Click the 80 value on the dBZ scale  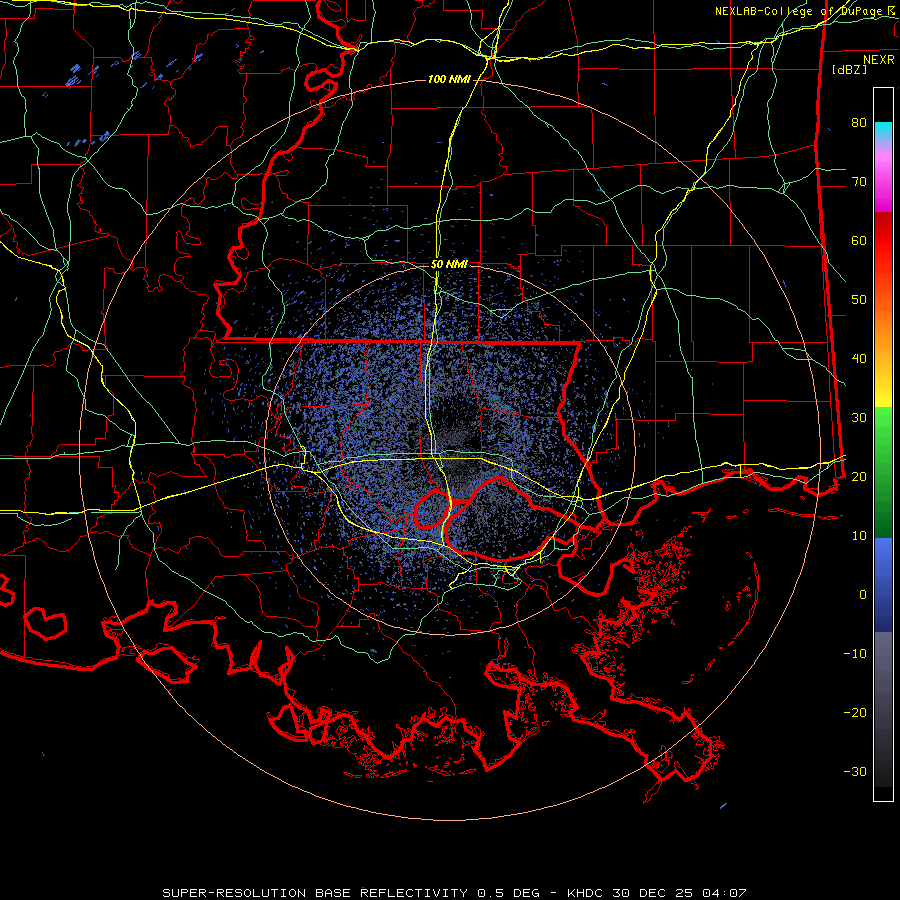click(859, 122)
